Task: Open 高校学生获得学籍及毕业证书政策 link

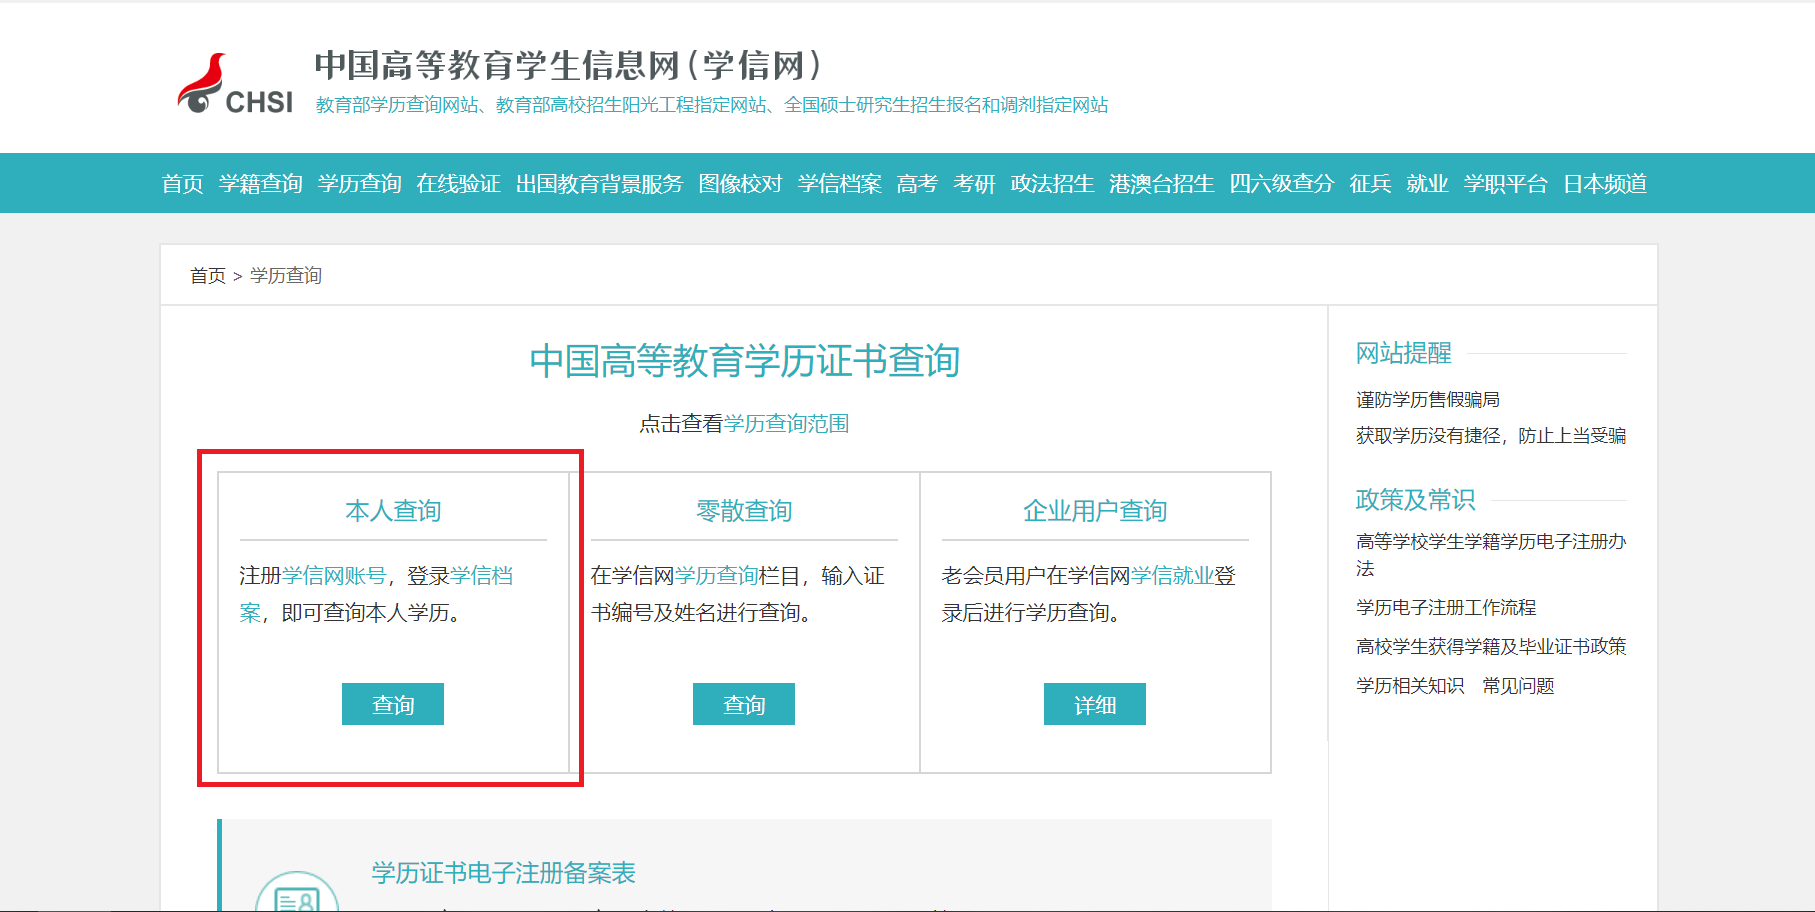Action: [x=1491, y=647]
